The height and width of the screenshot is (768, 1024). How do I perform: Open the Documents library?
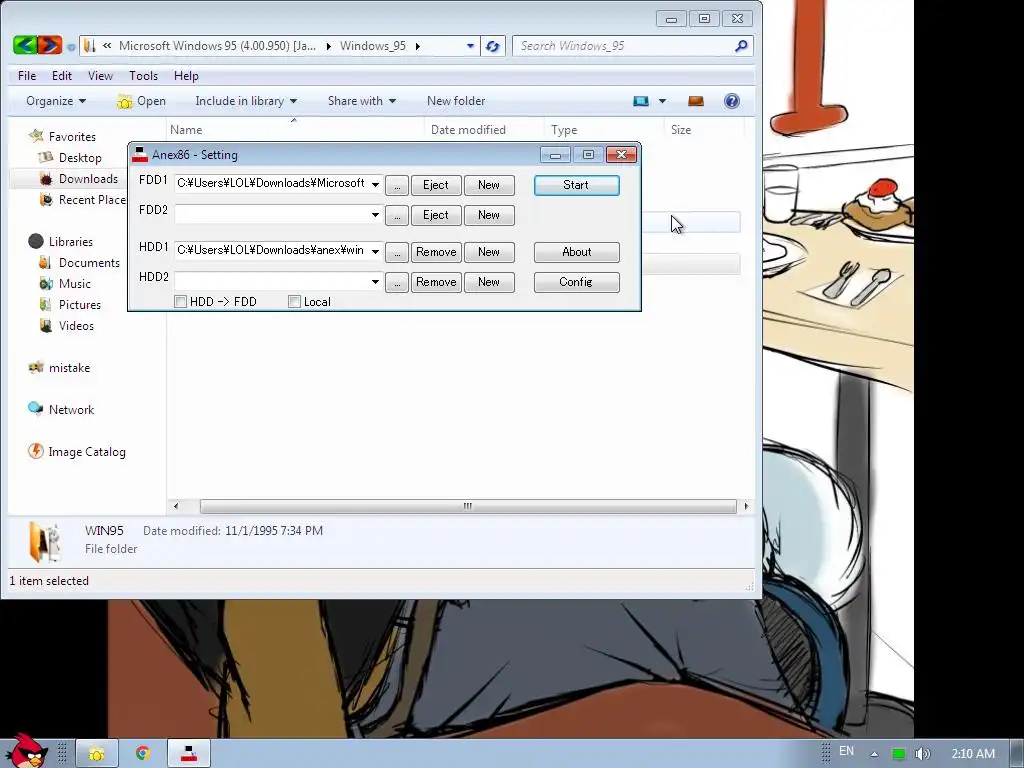tap(80, 263)
